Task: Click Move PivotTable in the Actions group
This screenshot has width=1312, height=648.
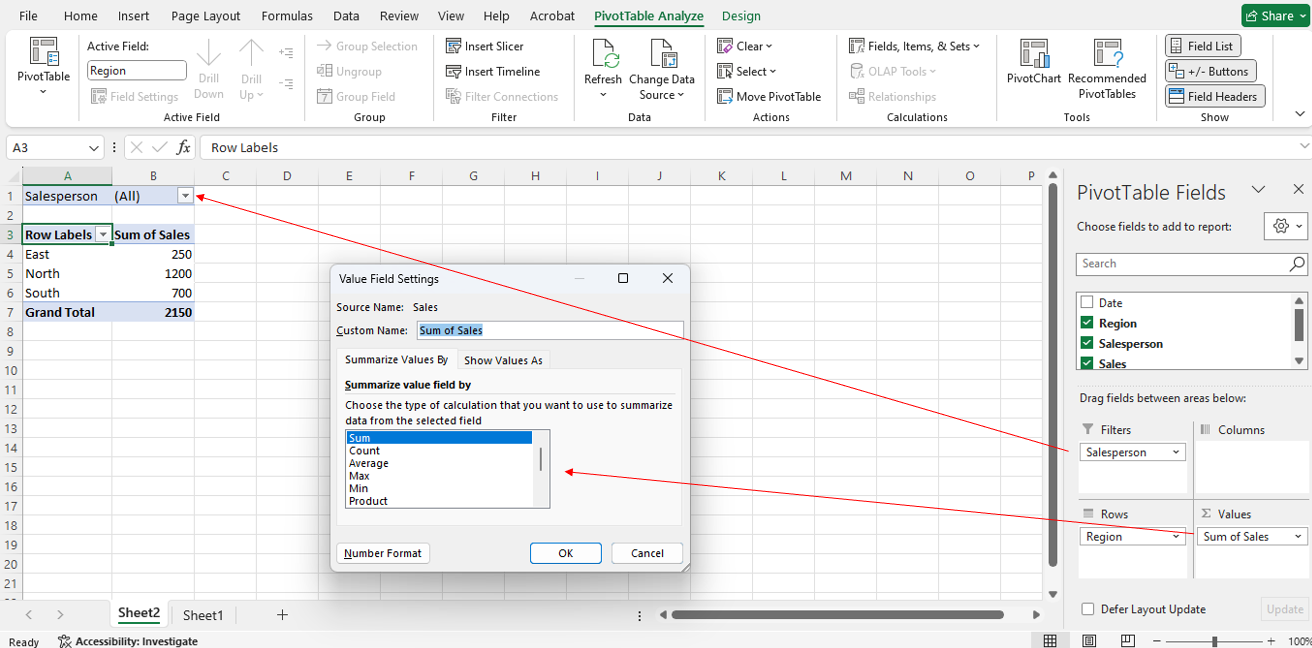Action: (769, 96)
